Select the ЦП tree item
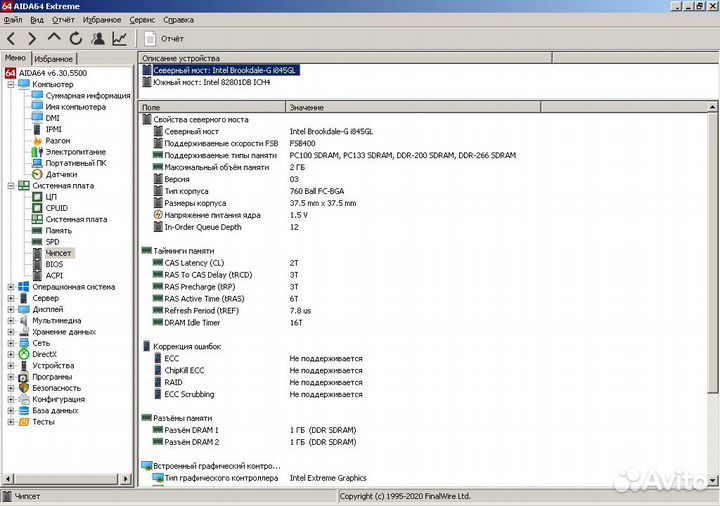Image resolution: width=720 pixels, height=506 pixels. pos(51,197)
